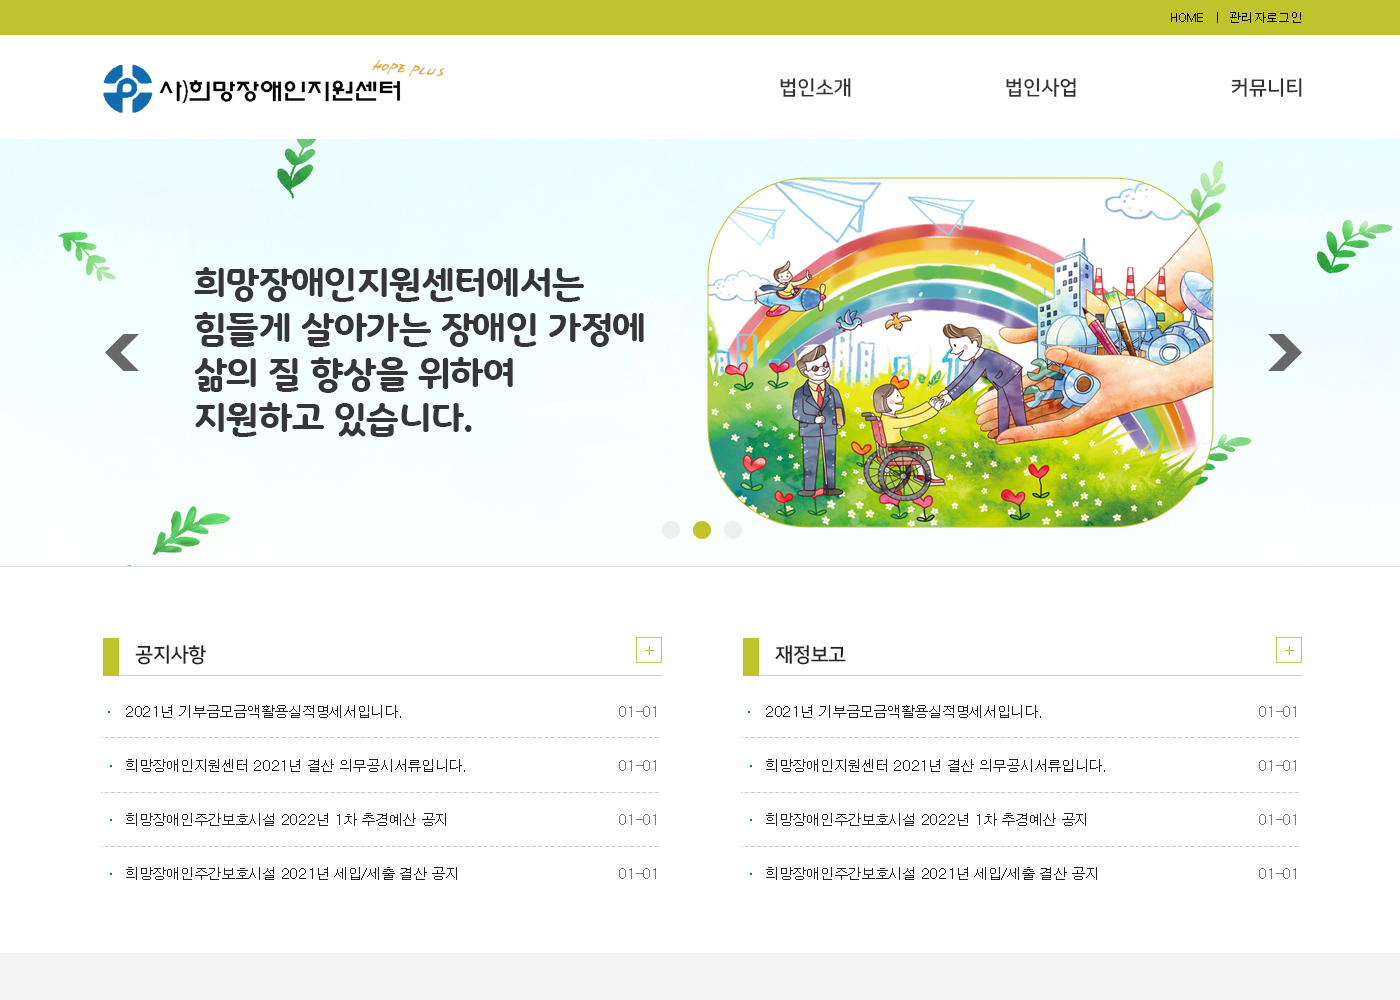Click the HOME link in top bar

pos(1186,18)
